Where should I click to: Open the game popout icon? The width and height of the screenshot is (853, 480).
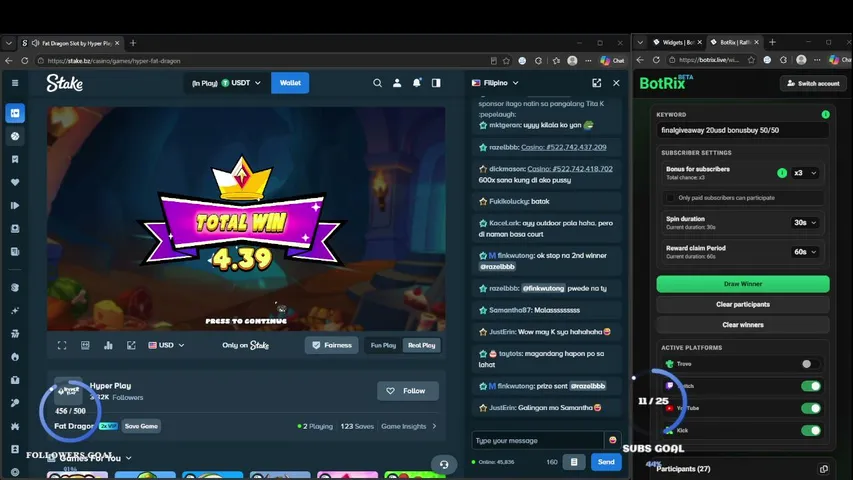(x=131, y=345)
